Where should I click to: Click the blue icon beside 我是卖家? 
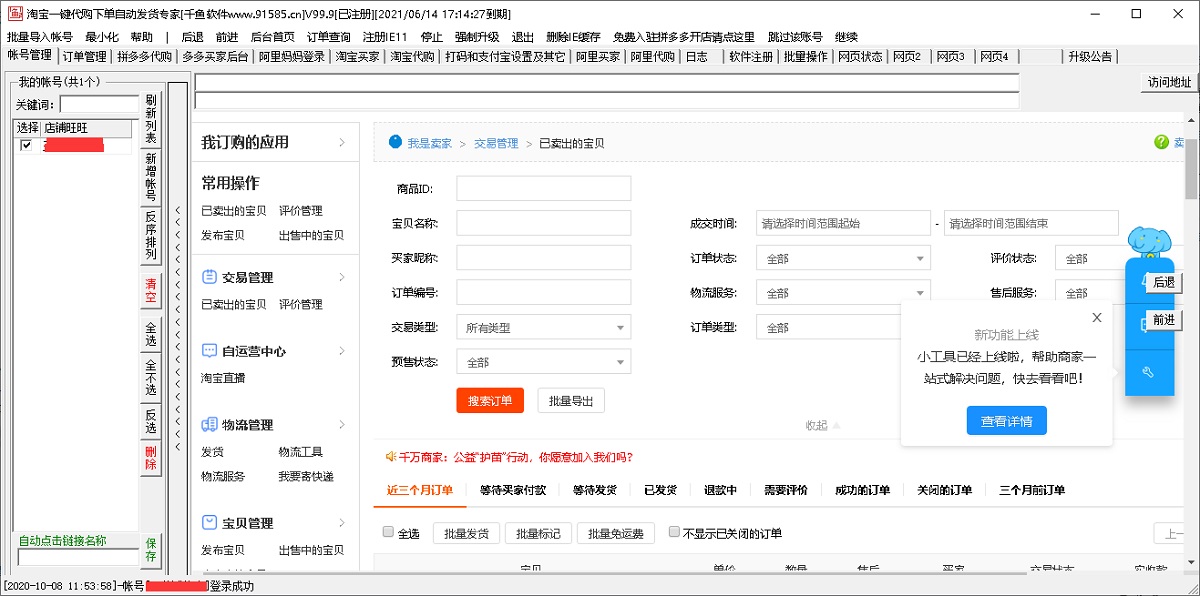click(x=395, y=142)
